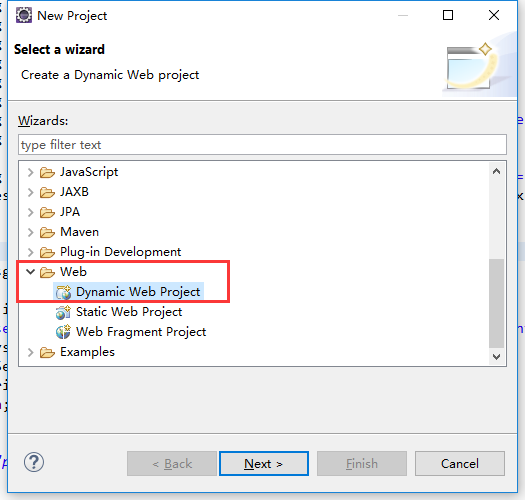This screenshot has width=525, height=500.
Task: Select the Plug-in Development label
Action: point(121,252)
